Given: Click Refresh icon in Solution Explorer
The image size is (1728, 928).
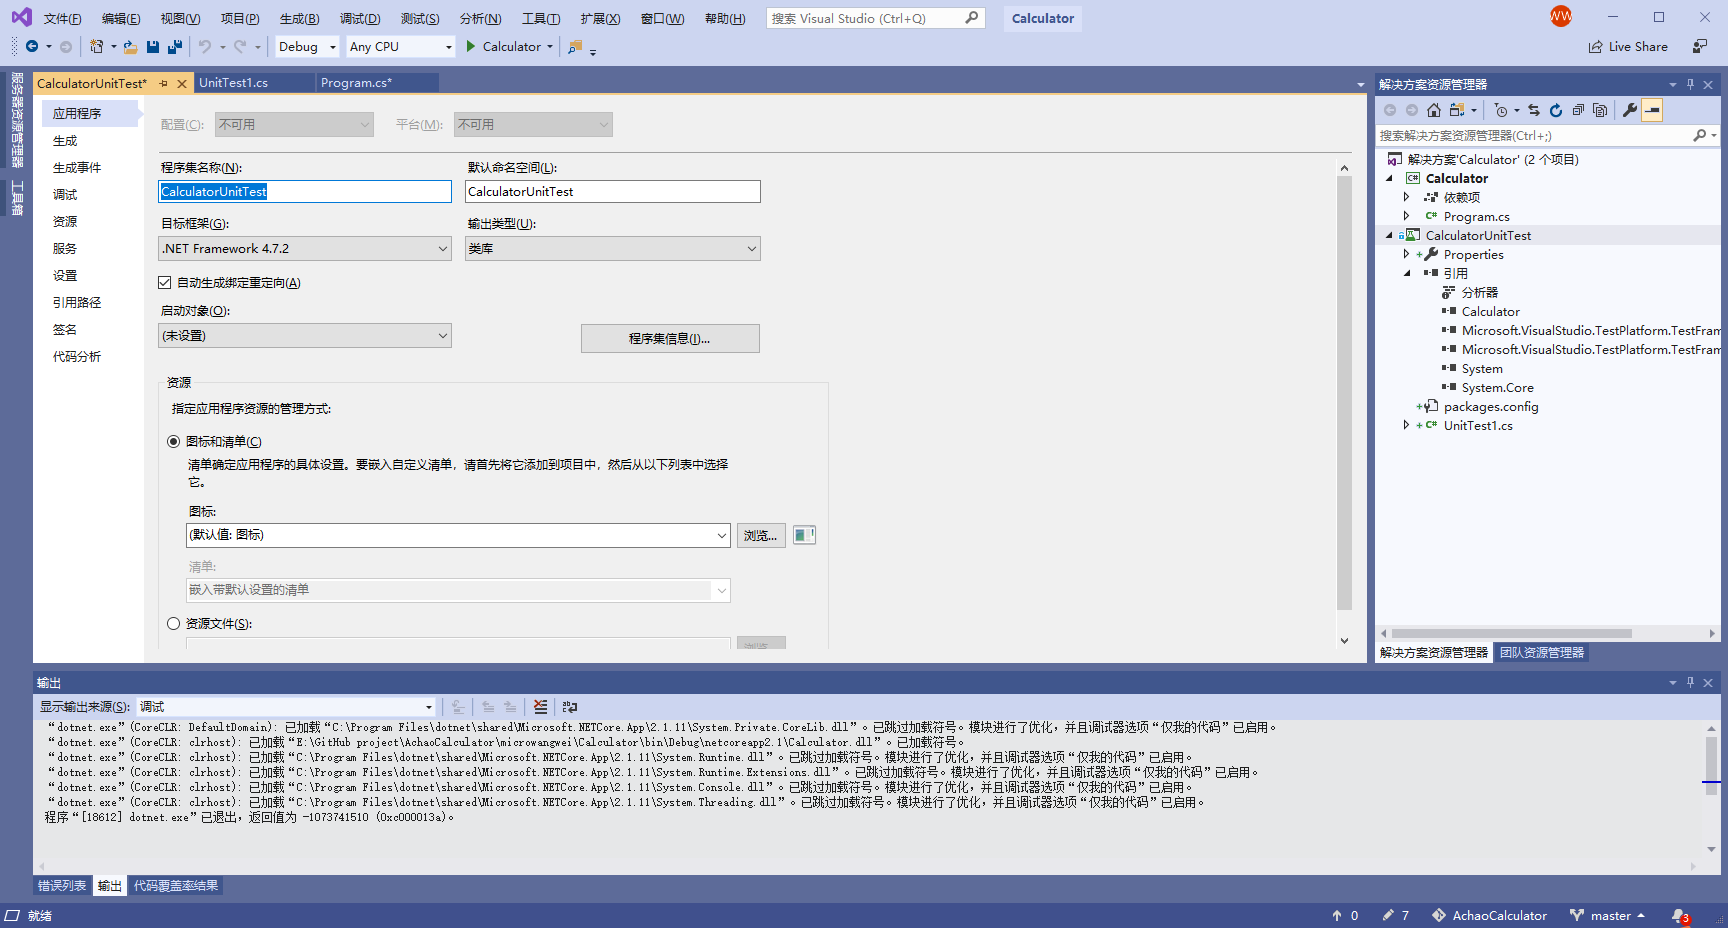Looking at the screenshot, I should tap(1556, 110).
